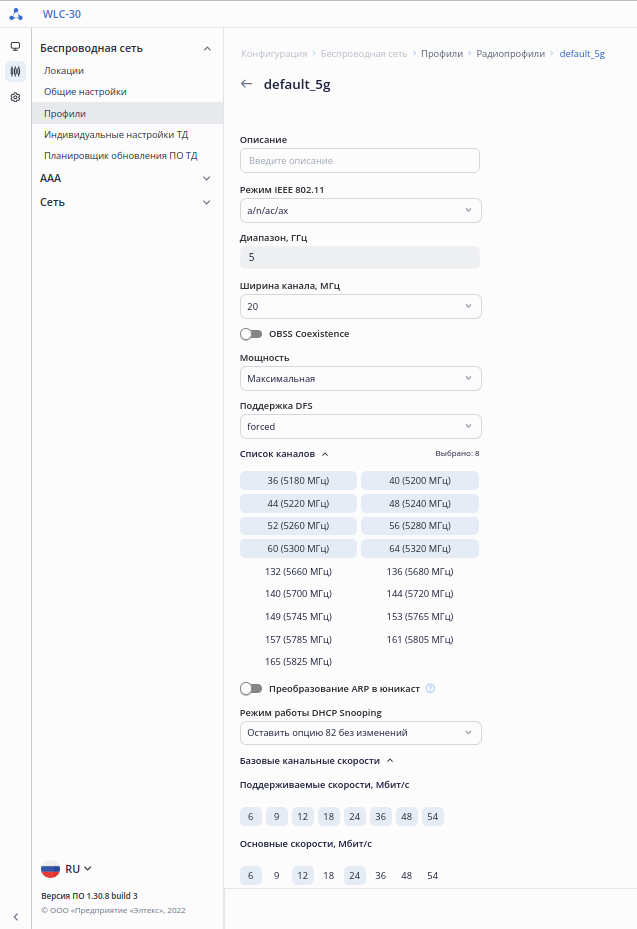Open the settings gear icon
Viewport: 637px width, 929px height.
tap(15, 97)
